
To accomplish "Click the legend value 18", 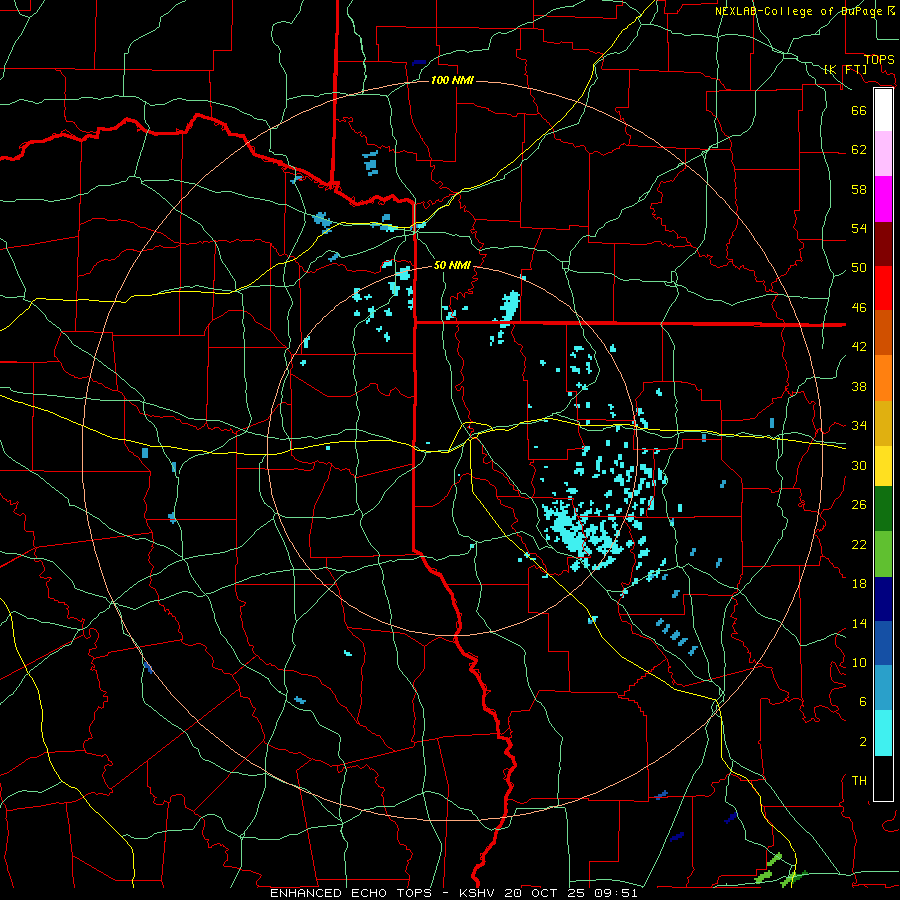I will pyautogui.click(x=859, y=584).
